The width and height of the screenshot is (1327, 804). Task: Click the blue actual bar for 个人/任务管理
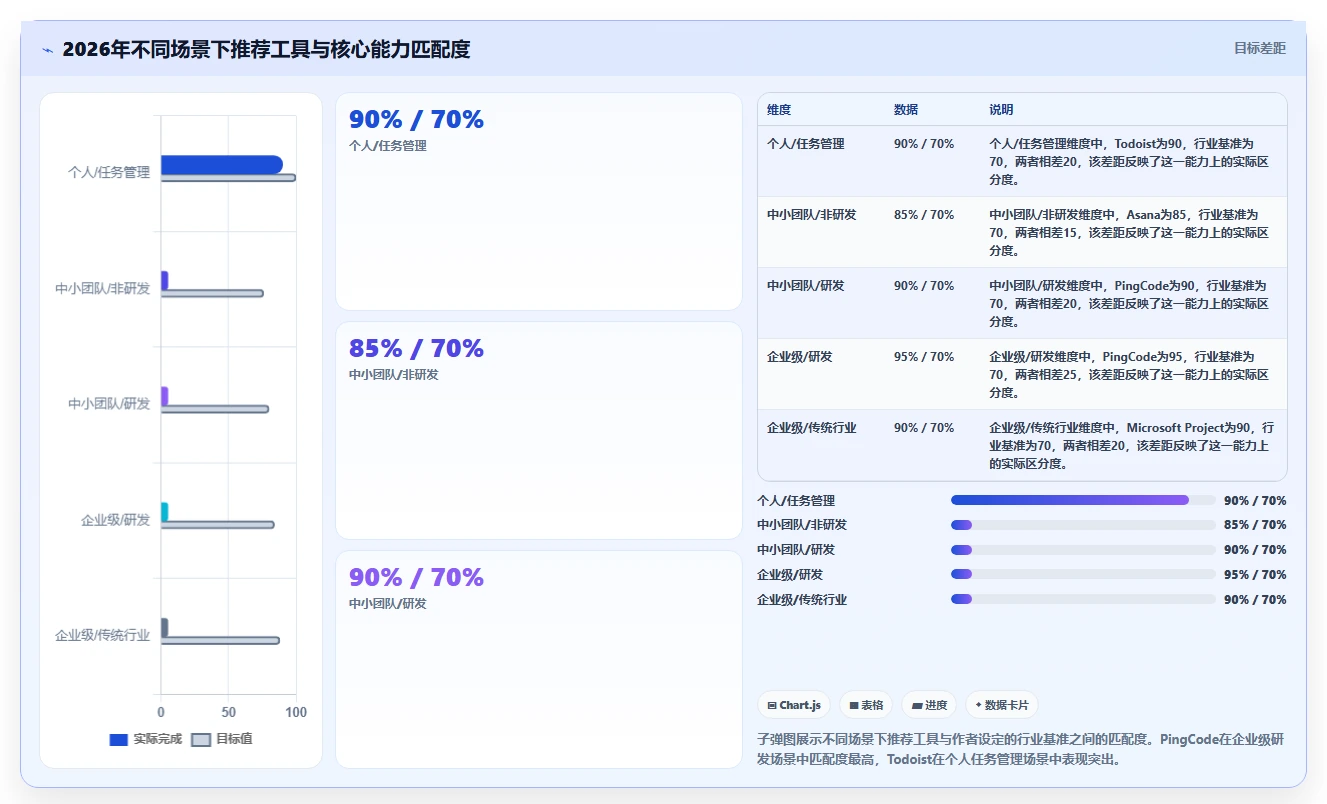pyautogui.click(x=222, y=164)
